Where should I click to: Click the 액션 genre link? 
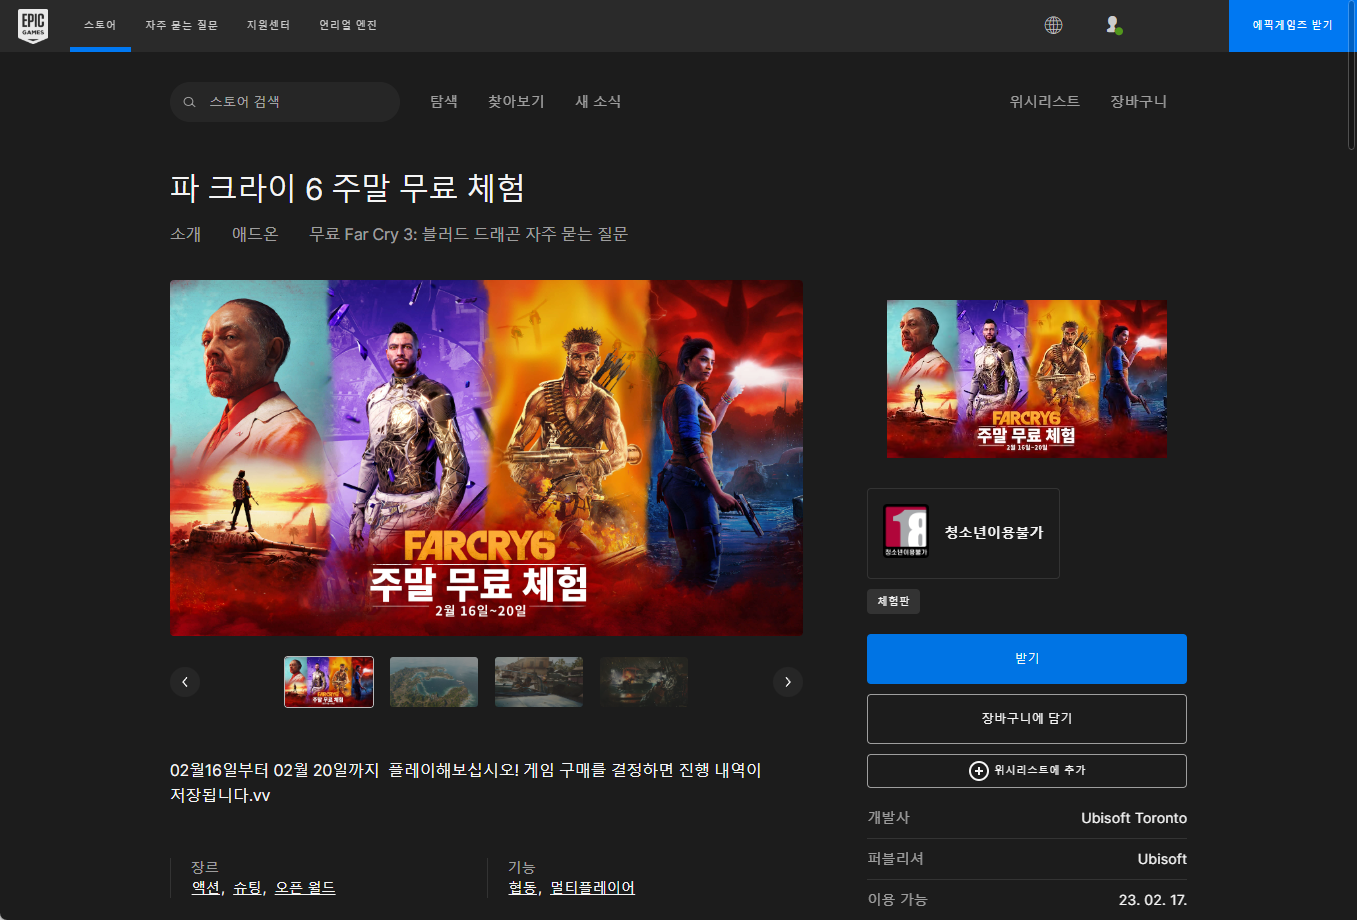coord(206,888)
